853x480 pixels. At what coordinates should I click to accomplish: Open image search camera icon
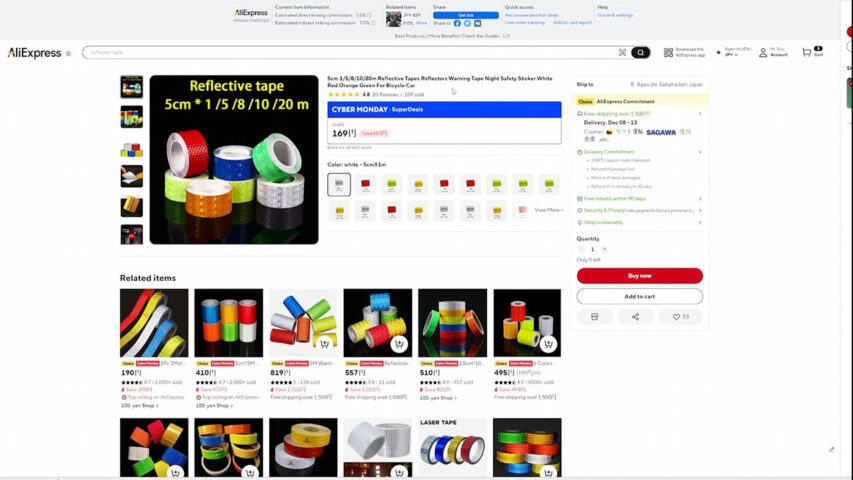click(x=622, y=53)
